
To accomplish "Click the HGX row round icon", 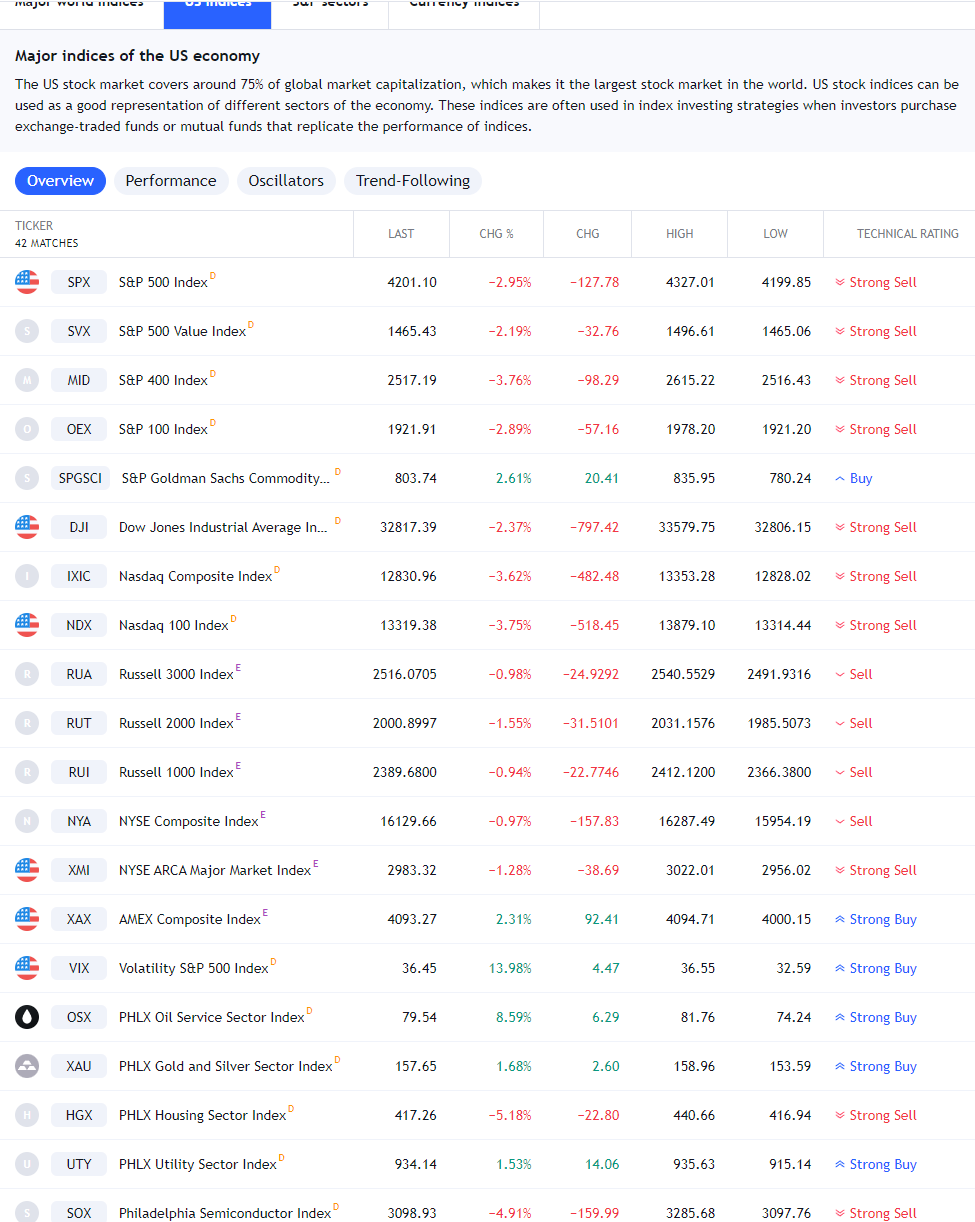I will tap(27, 1115).
